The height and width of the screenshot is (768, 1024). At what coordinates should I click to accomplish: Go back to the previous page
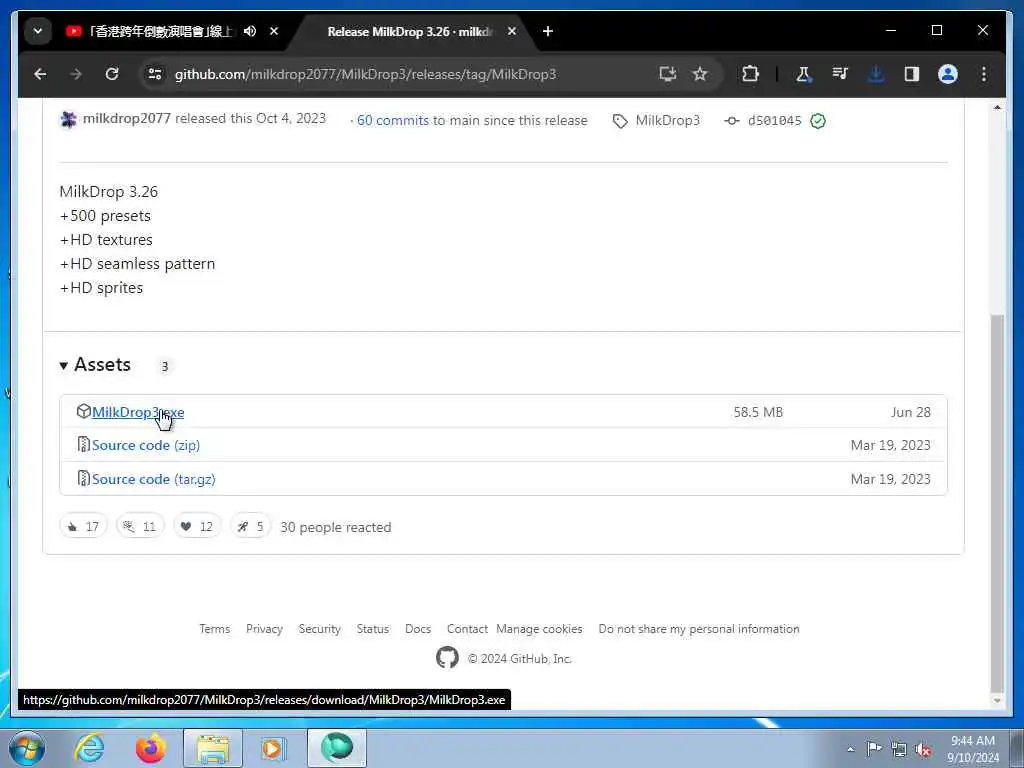click(x=40, y=74)
